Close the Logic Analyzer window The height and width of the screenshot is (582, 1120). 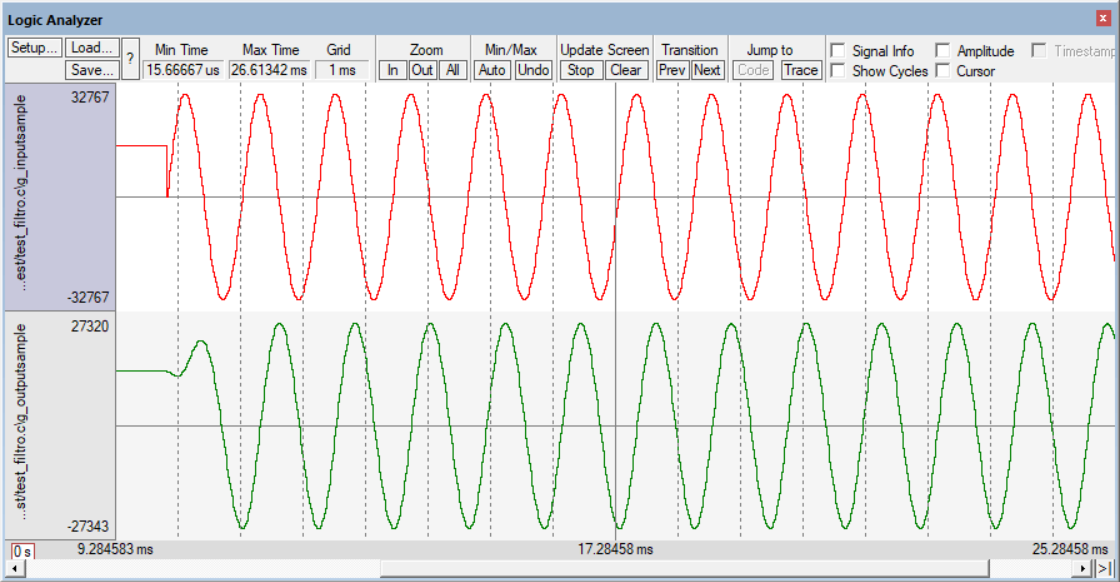[x=1104, y=19]
